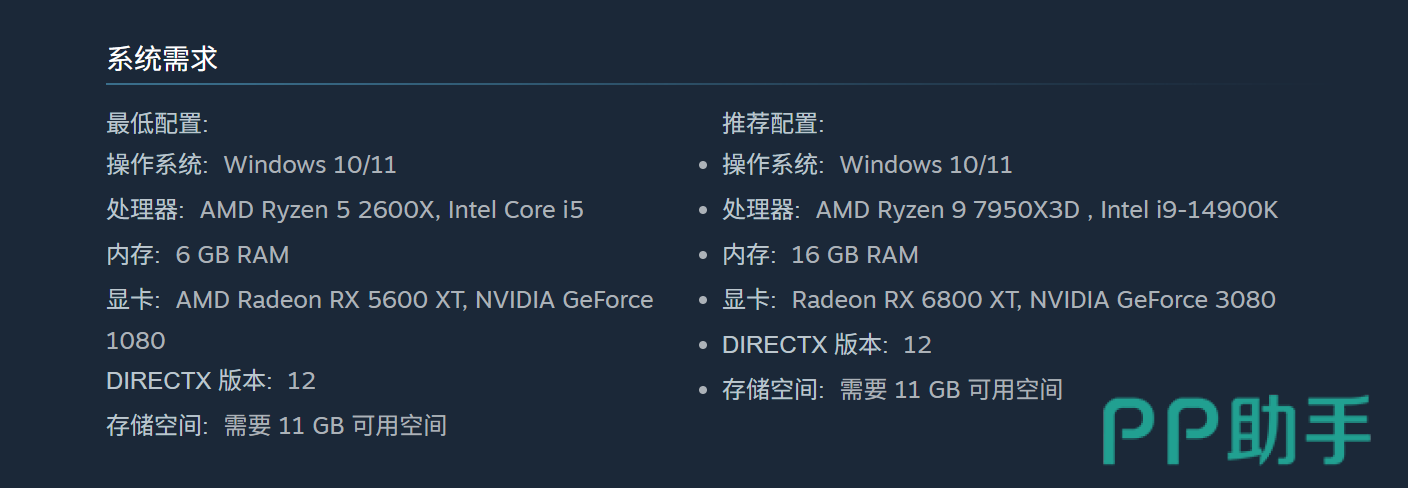Click the recommended 存储空间 11 GB bullet item
1408x488 pixels.
coord(892,390)
